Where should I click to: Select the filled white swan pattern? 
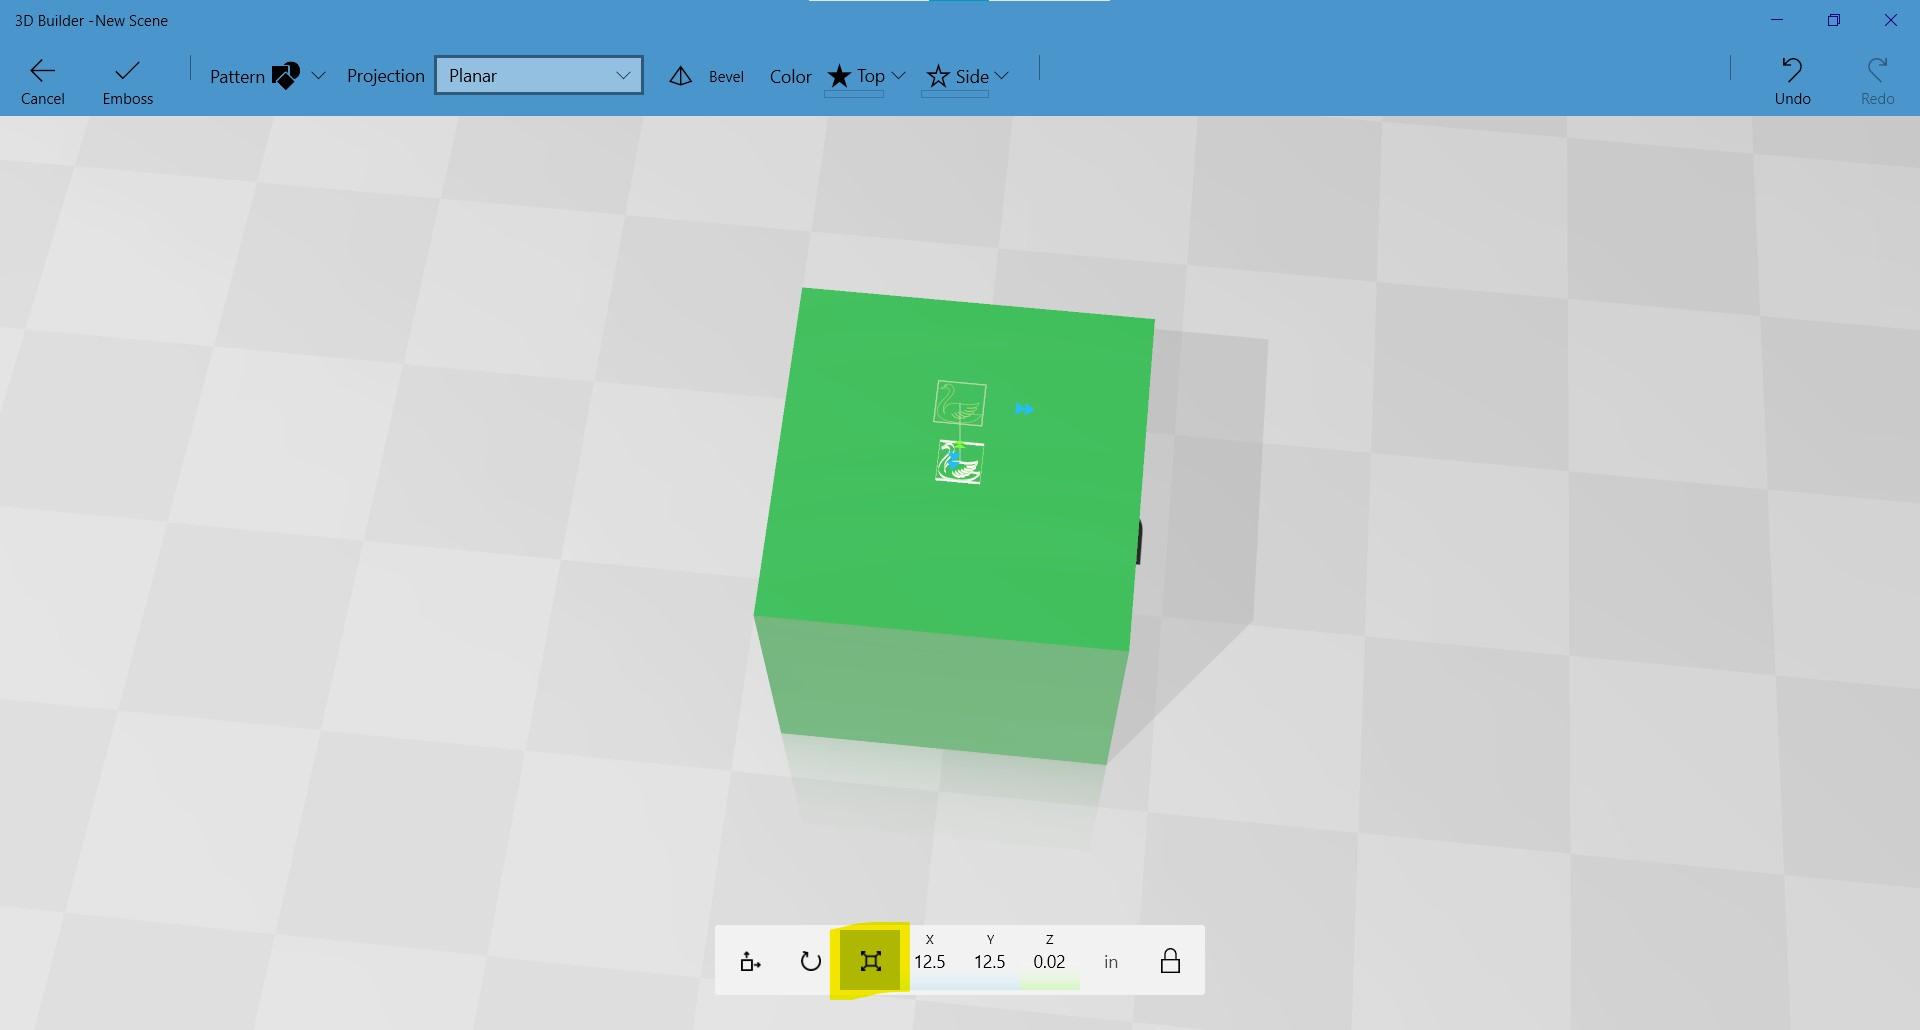click(959, 463)
